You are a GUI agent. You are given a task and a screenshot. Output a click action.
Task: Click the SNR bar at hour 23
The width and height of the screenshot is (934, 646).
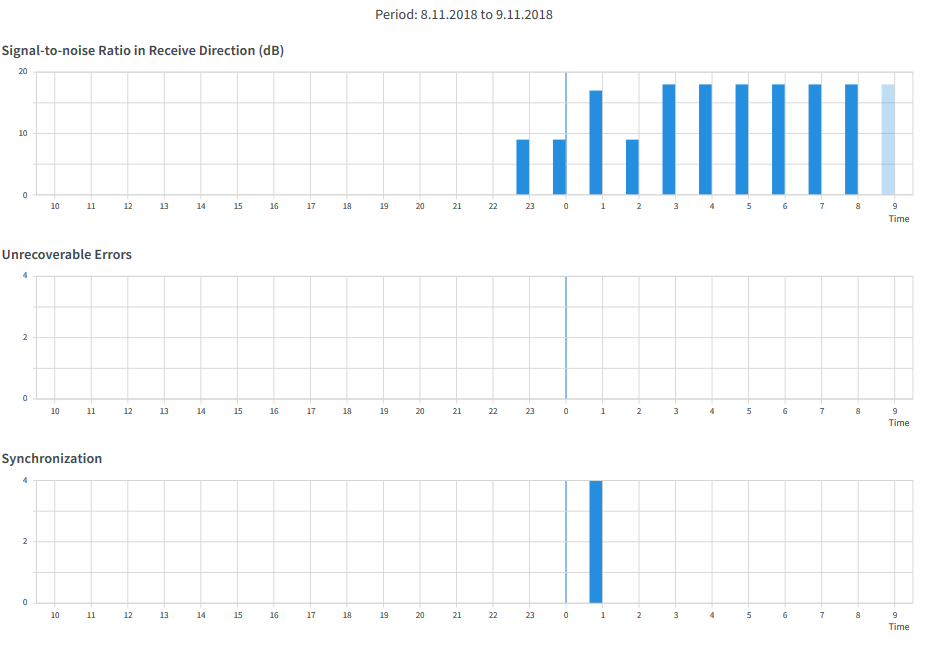(x=522, y=167)
